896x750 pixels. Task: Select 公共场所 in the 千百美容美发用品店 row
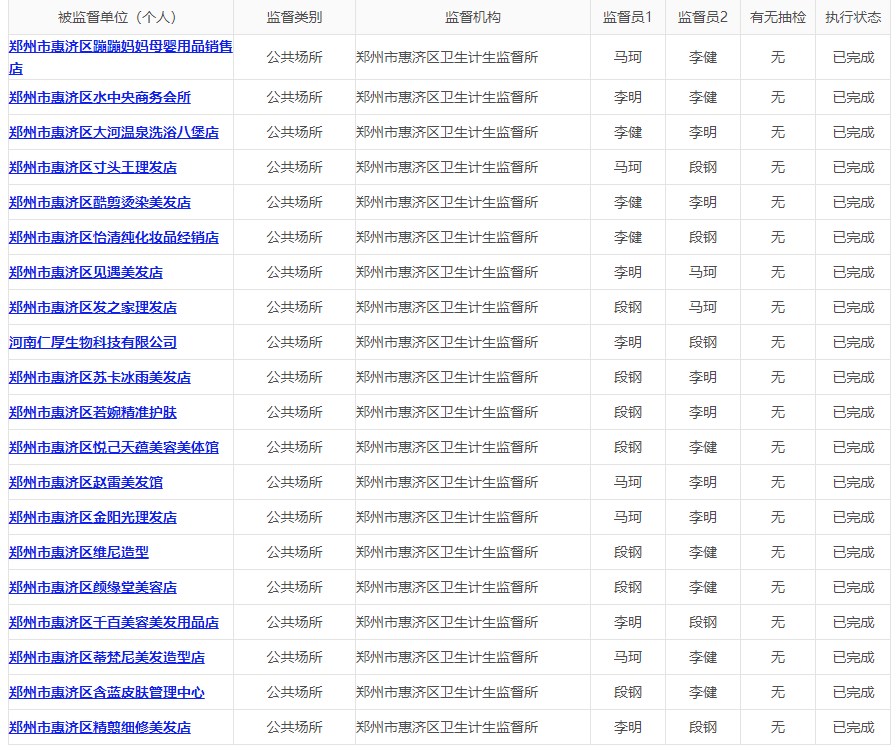294,622
